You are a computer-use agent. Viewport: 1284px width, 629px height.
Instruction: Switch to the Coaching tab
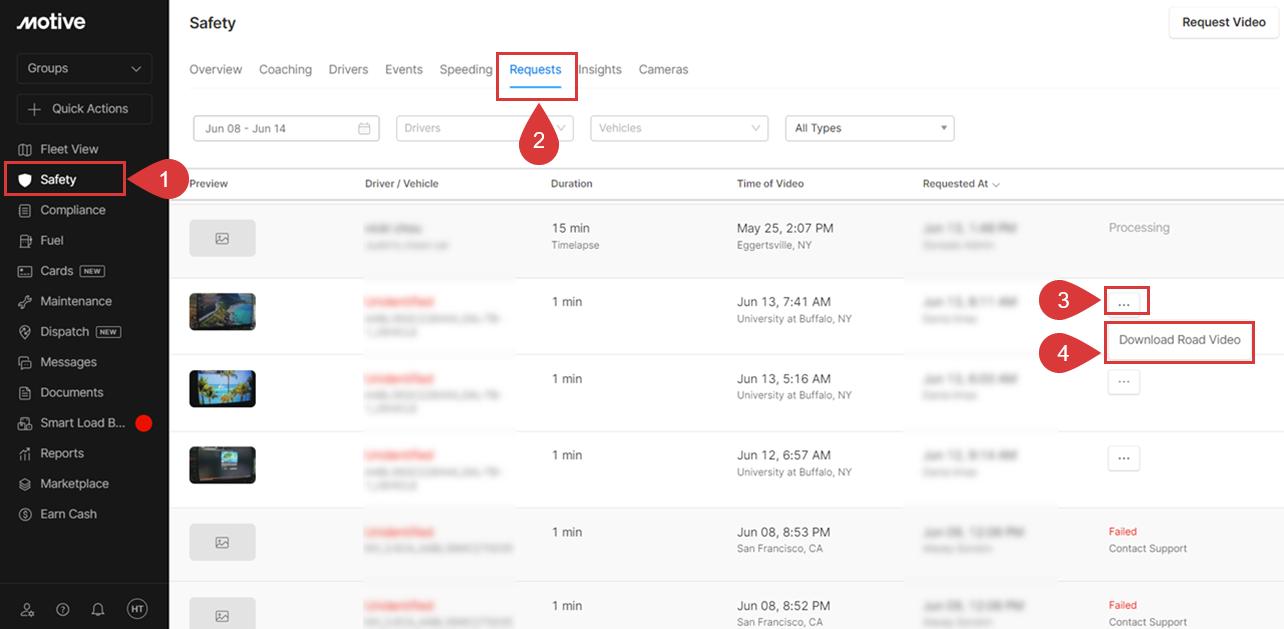285,70
